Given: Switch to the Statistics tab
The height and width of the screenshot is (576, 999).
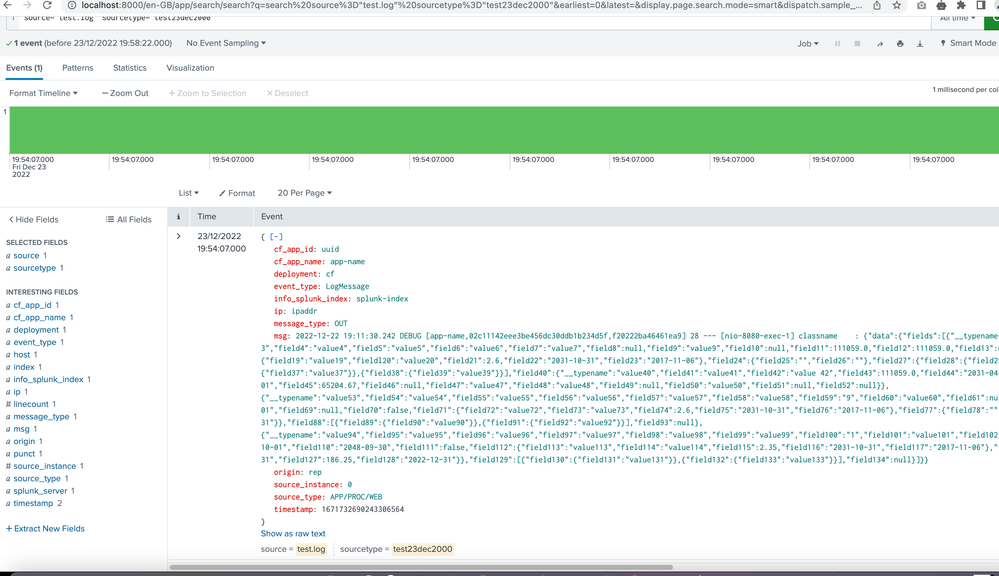Looking at the screenshot, I should [x=130, y=68].
